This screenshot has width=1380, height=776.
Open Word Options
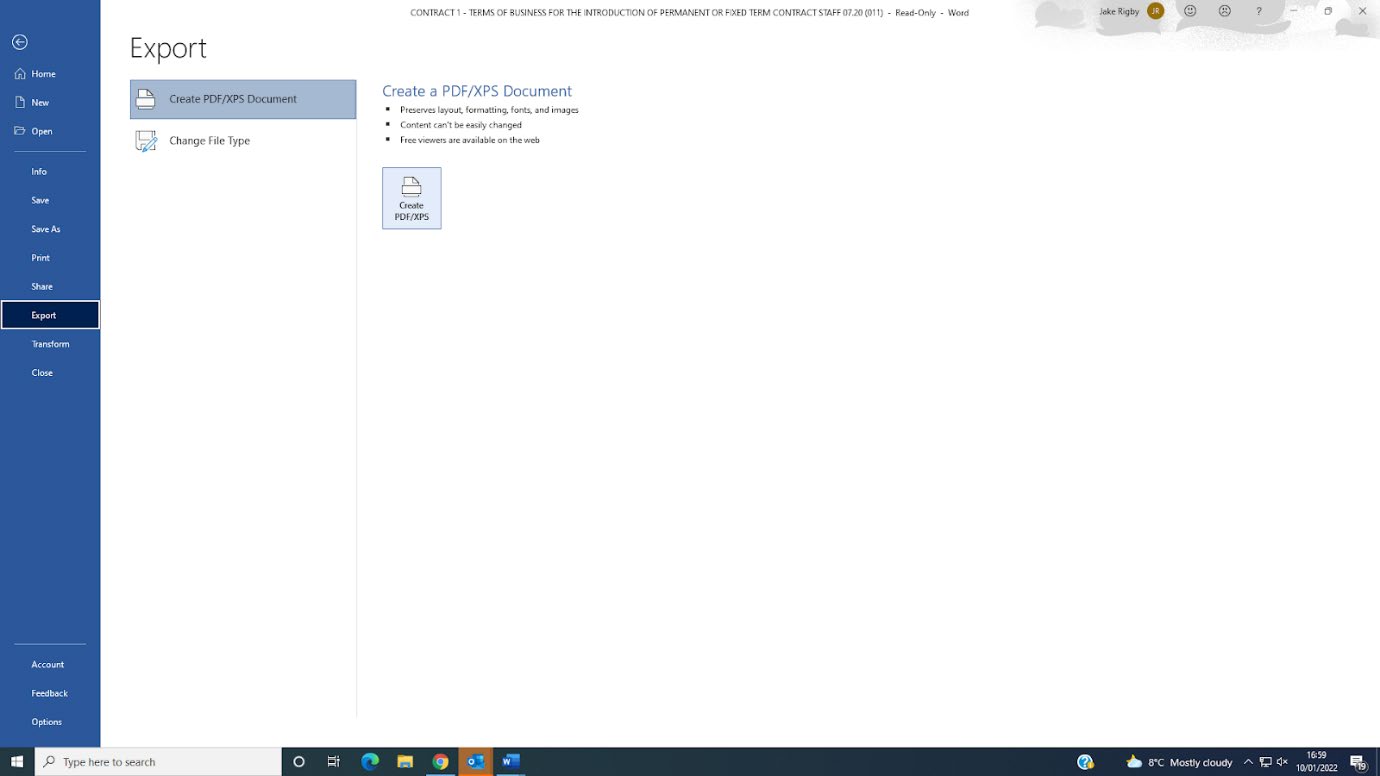(x=46, y=722)
